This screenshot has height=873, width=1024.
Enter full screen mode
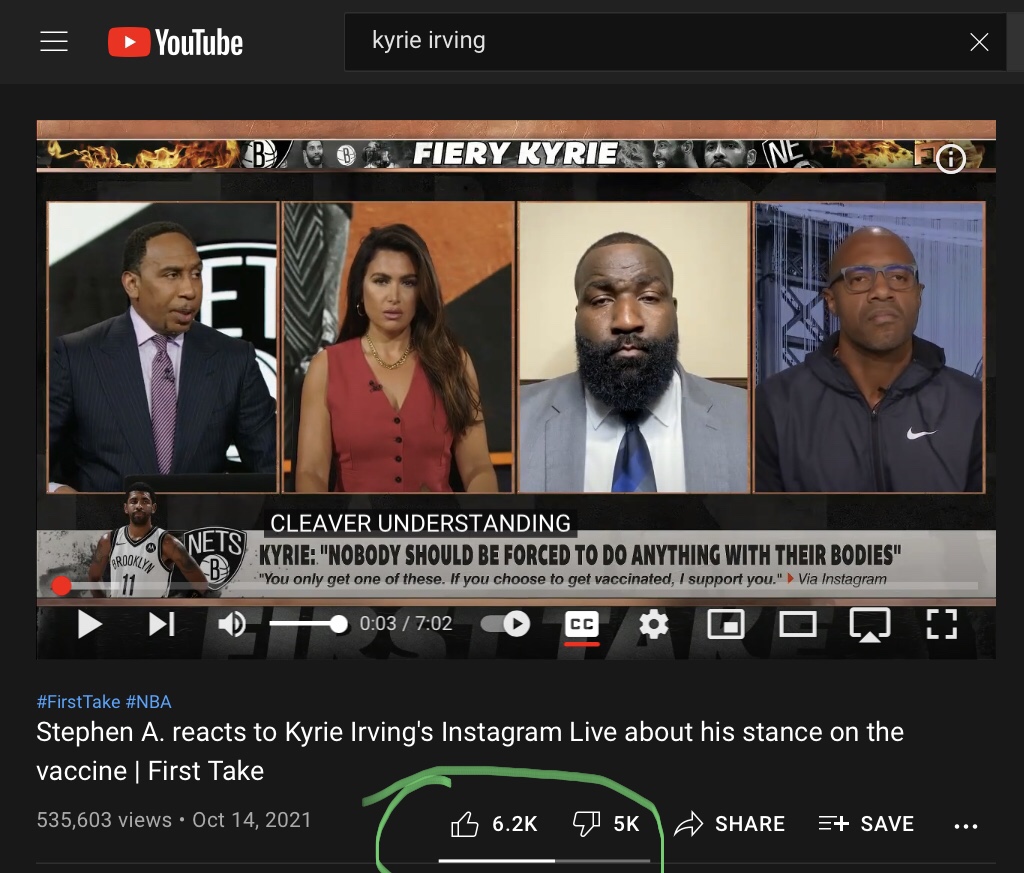[942, 624]
